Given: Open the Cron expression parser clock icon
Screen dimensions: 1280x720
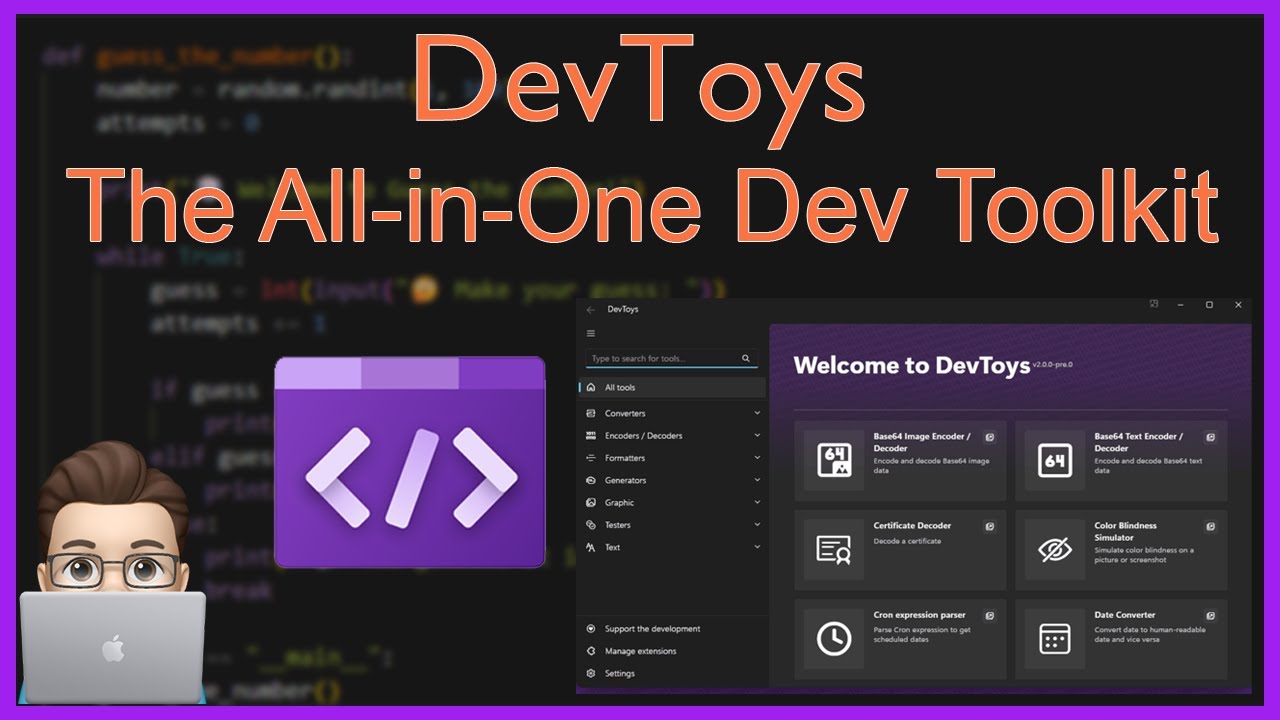Looking at the screenshot, I should point(834,639).
